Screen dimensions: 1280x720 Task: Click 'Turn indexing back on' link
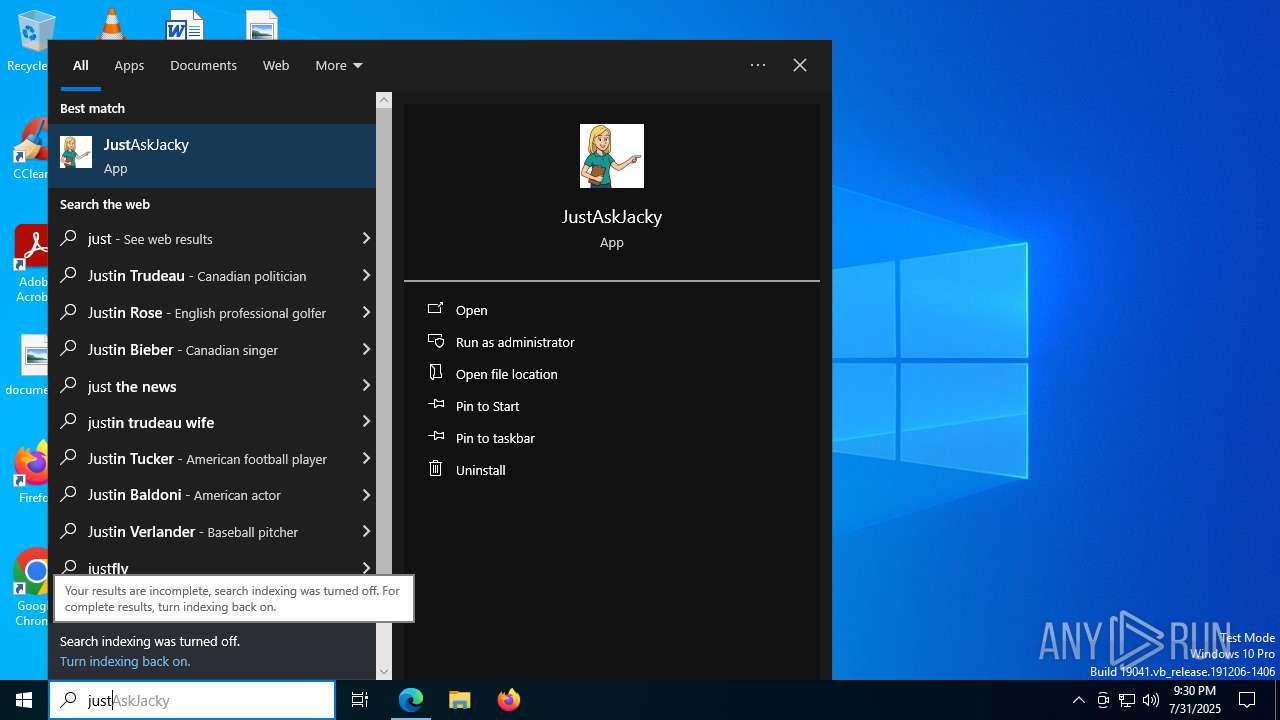click(125, 661)
